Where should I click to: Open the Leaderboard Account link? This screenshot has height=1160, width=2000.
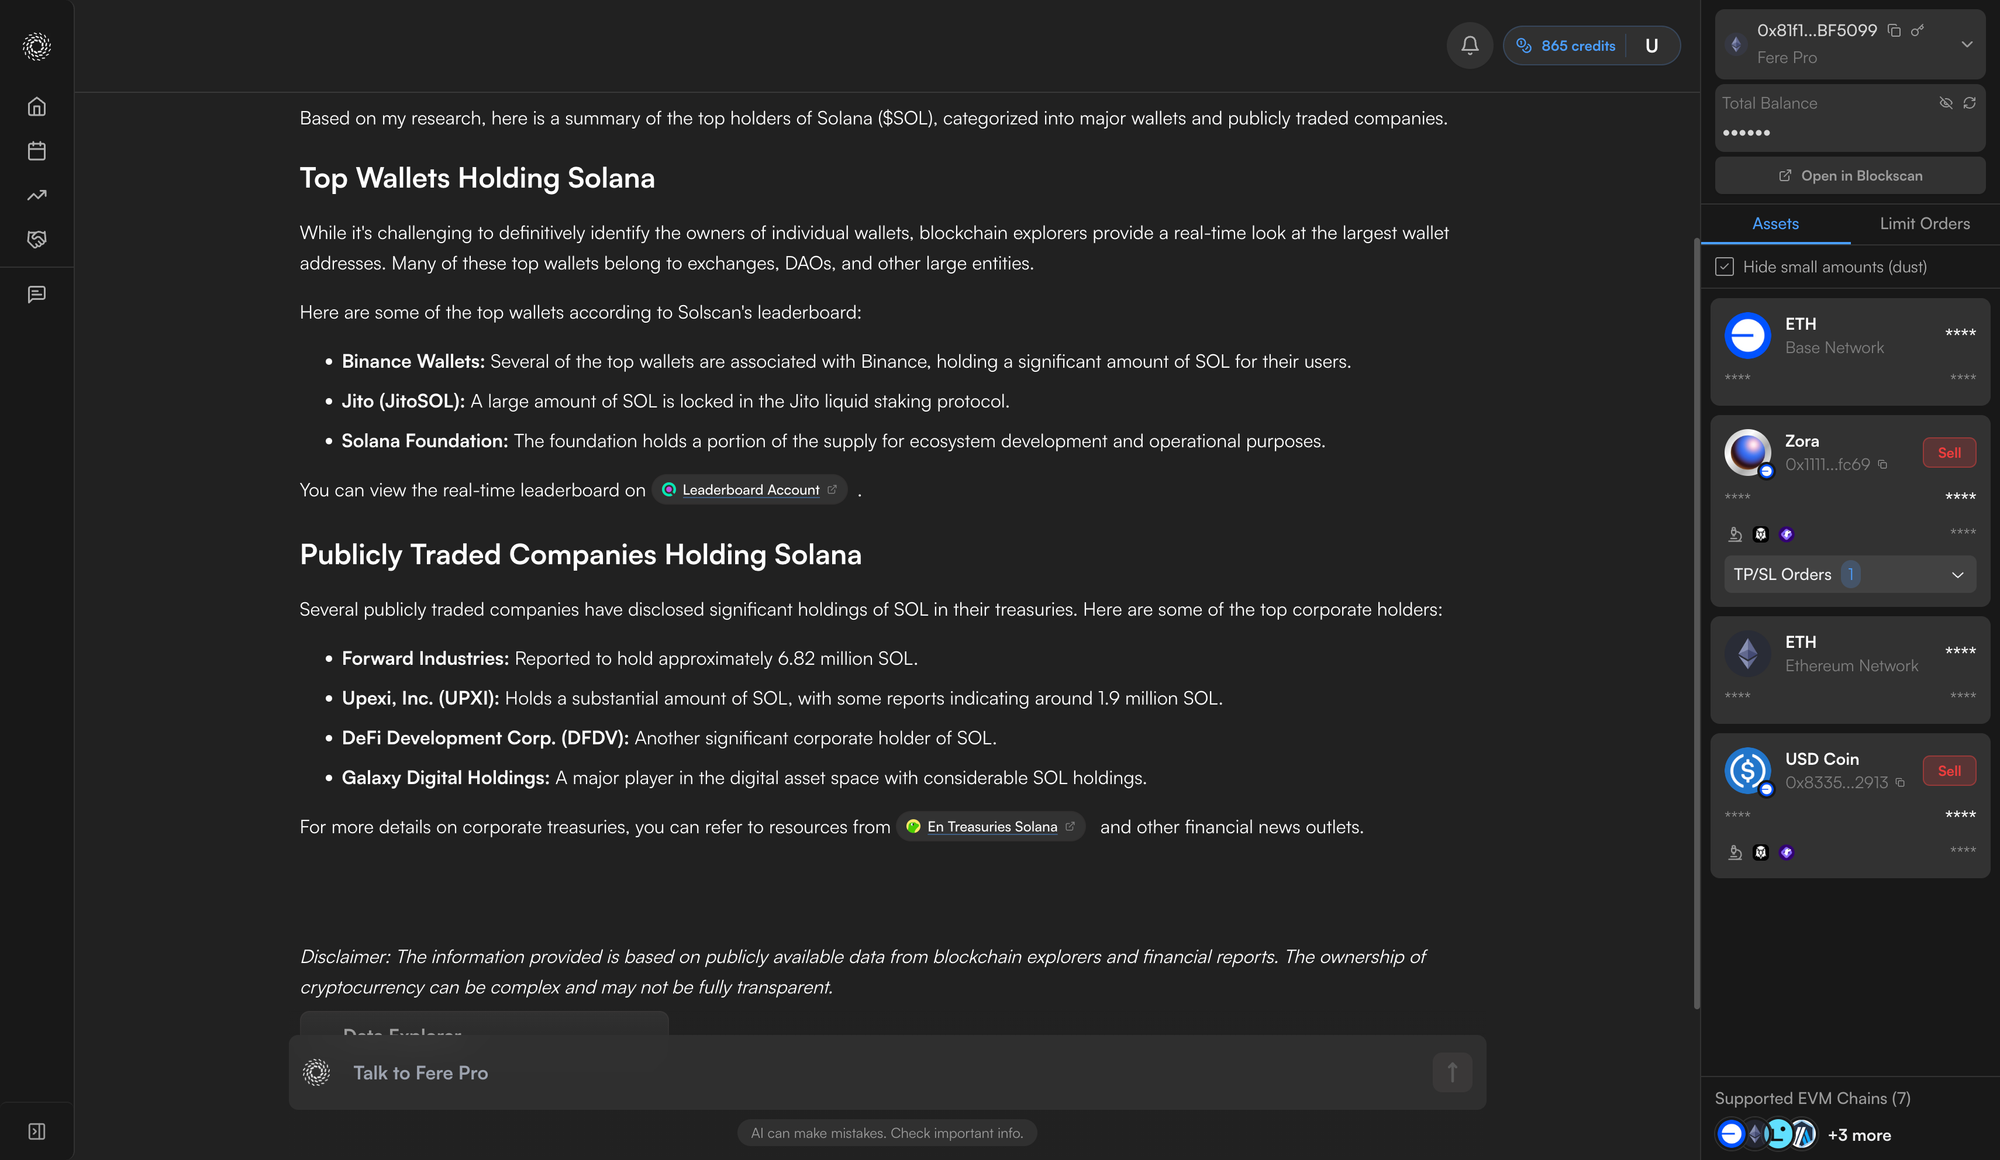point(750,490)
